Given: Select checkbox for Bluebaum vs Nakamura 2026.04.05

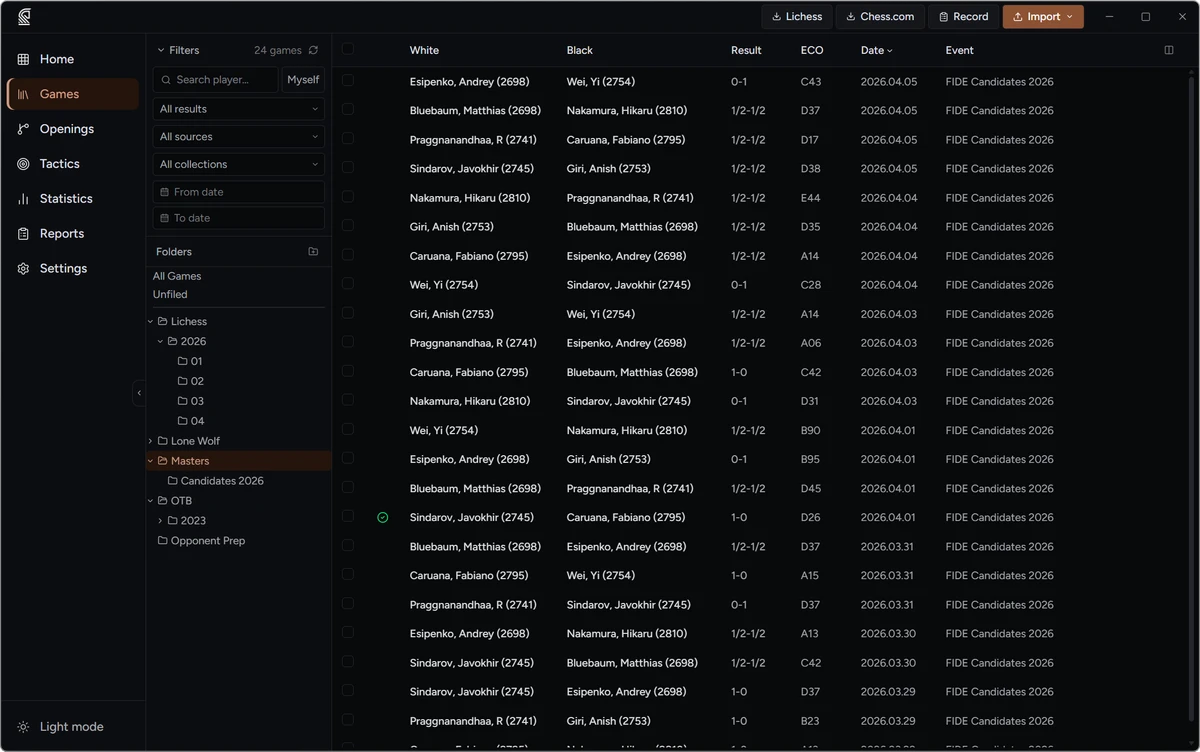Looking at the screenshot, I should tap(348, 110).
